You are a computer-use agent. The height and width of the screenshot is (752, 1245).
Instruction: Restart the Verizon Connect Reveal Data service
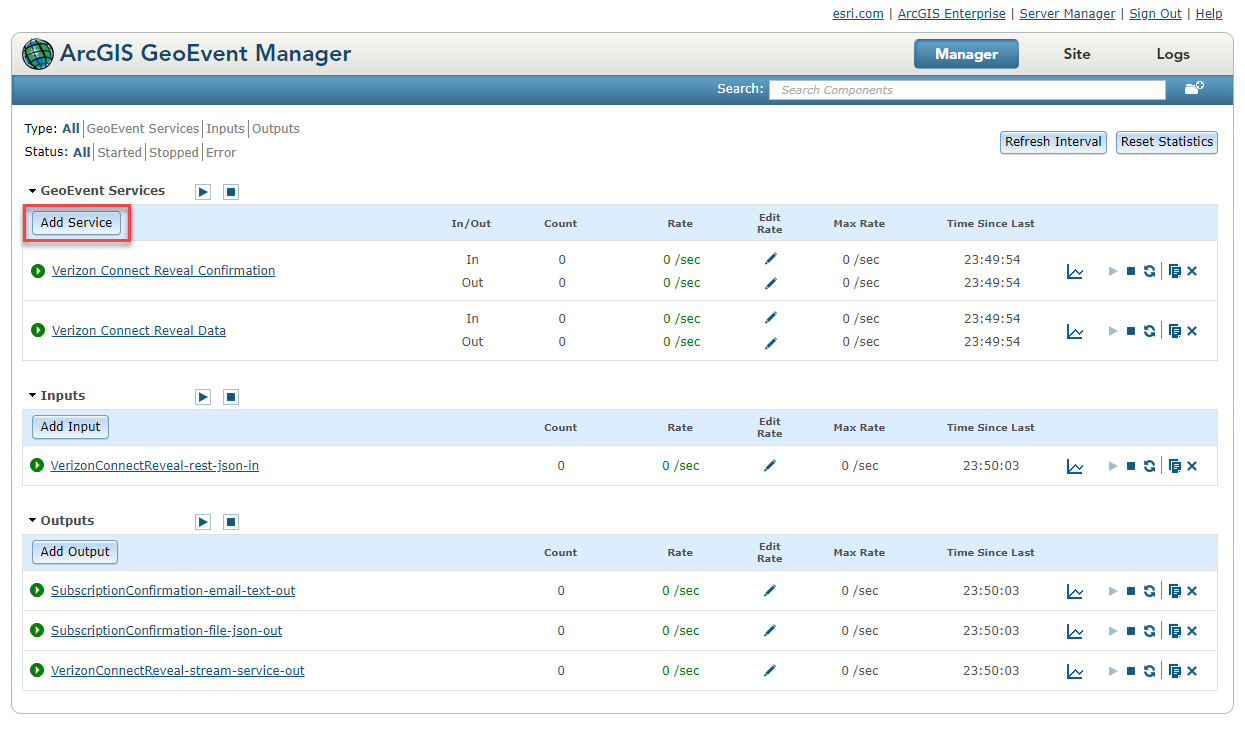pyautogui.click(x=1150, y=331)
